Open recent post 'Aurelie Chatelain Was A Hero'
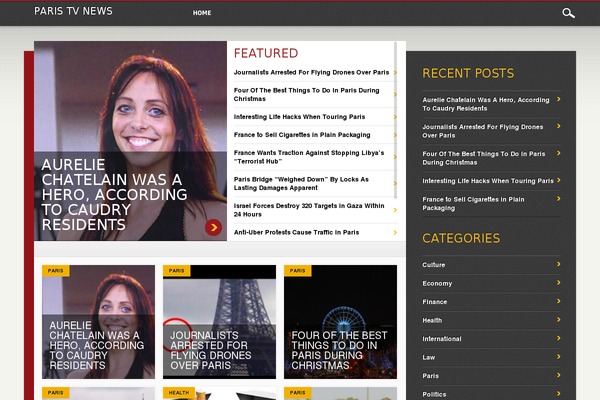The height and width of the screenshot is (400, 600). coord(486,104)
